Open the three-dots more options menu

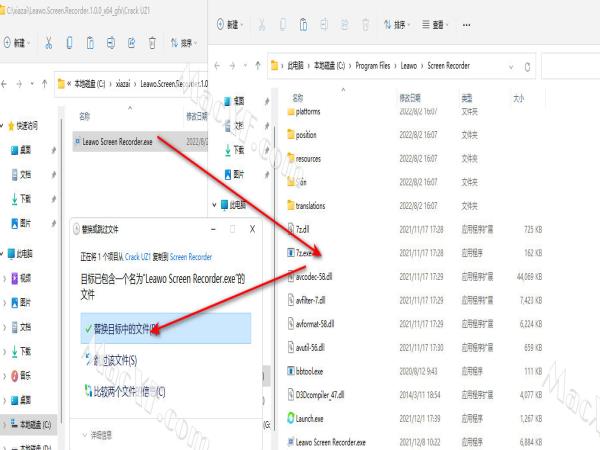click(x=466, y=25)
